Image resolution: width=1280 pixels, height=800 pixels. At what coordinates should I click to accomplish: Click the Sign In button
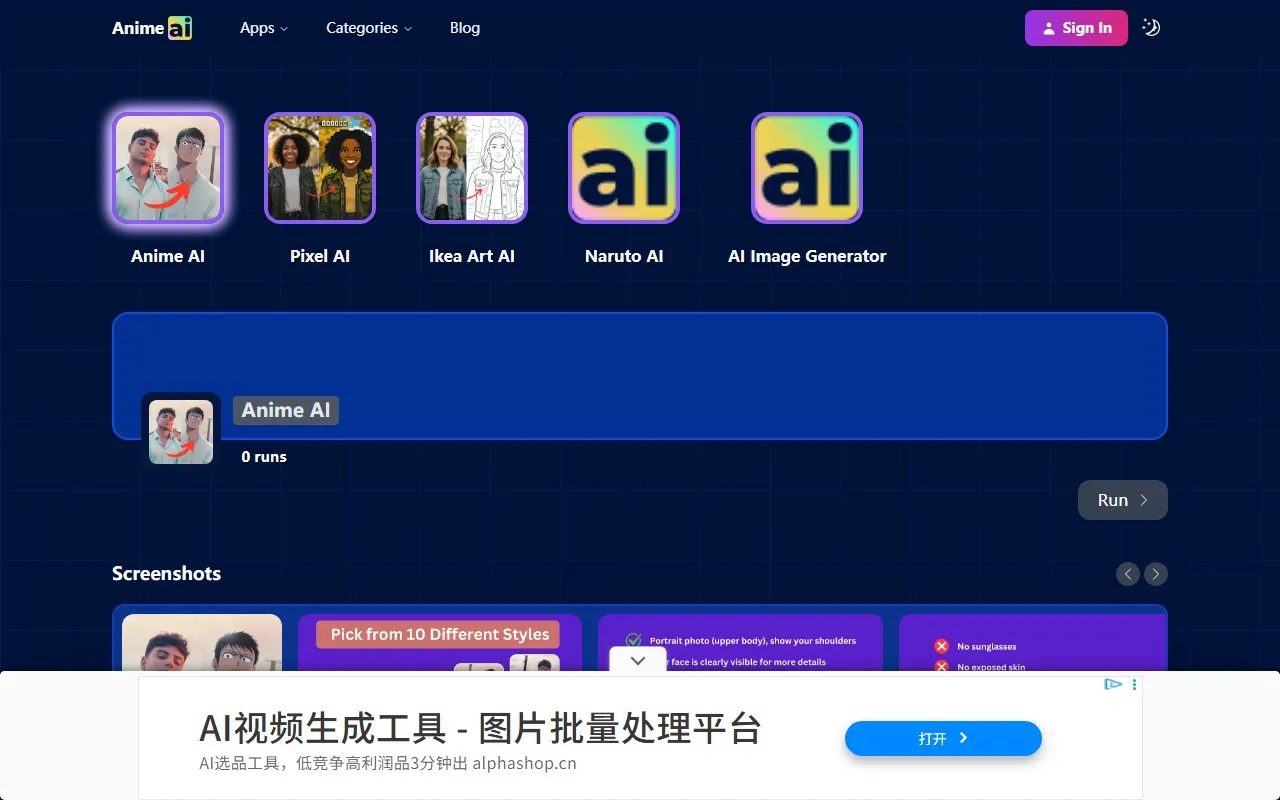(x=1076, y=28)
